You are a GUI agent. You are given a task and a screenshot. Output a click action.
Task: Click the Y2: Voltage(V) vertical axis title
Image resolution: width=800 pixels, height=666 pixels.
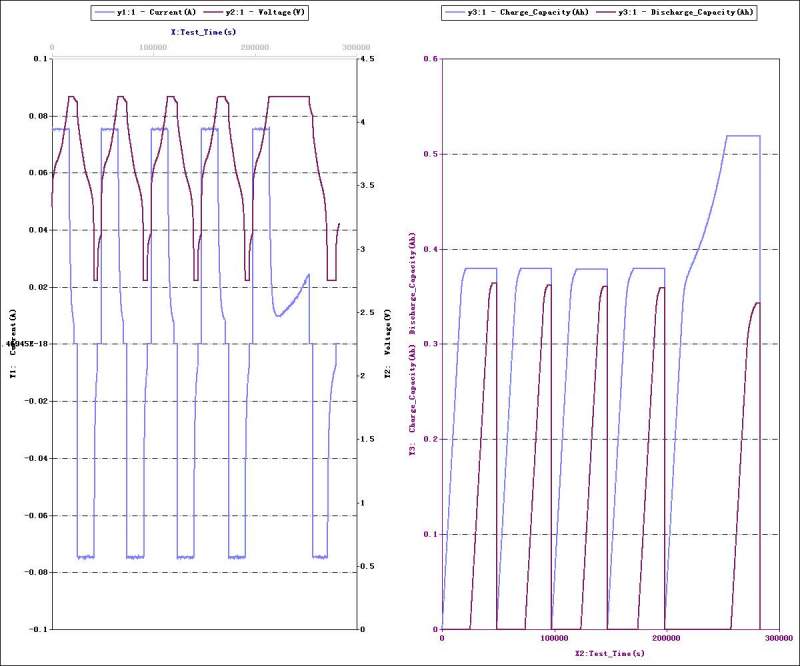pos(387,343)
